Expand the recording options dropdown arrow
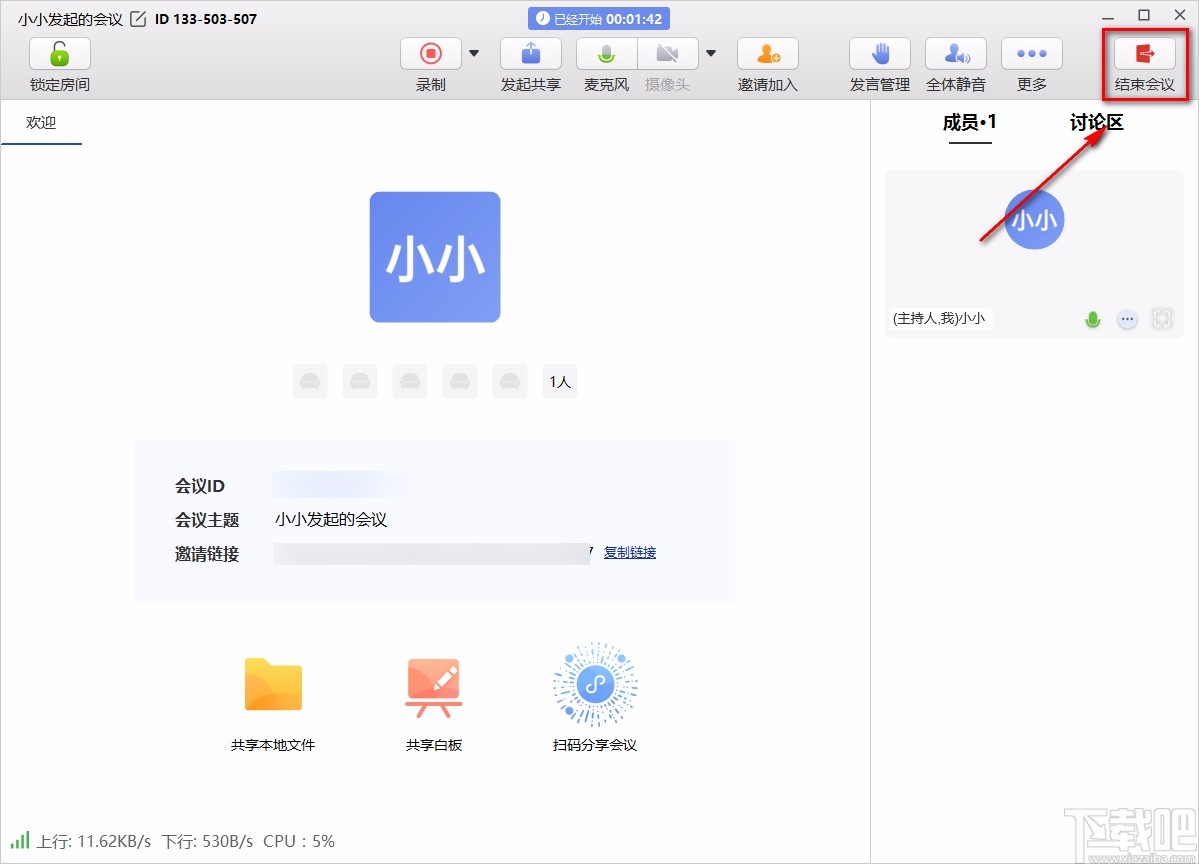 pos(473,53)
